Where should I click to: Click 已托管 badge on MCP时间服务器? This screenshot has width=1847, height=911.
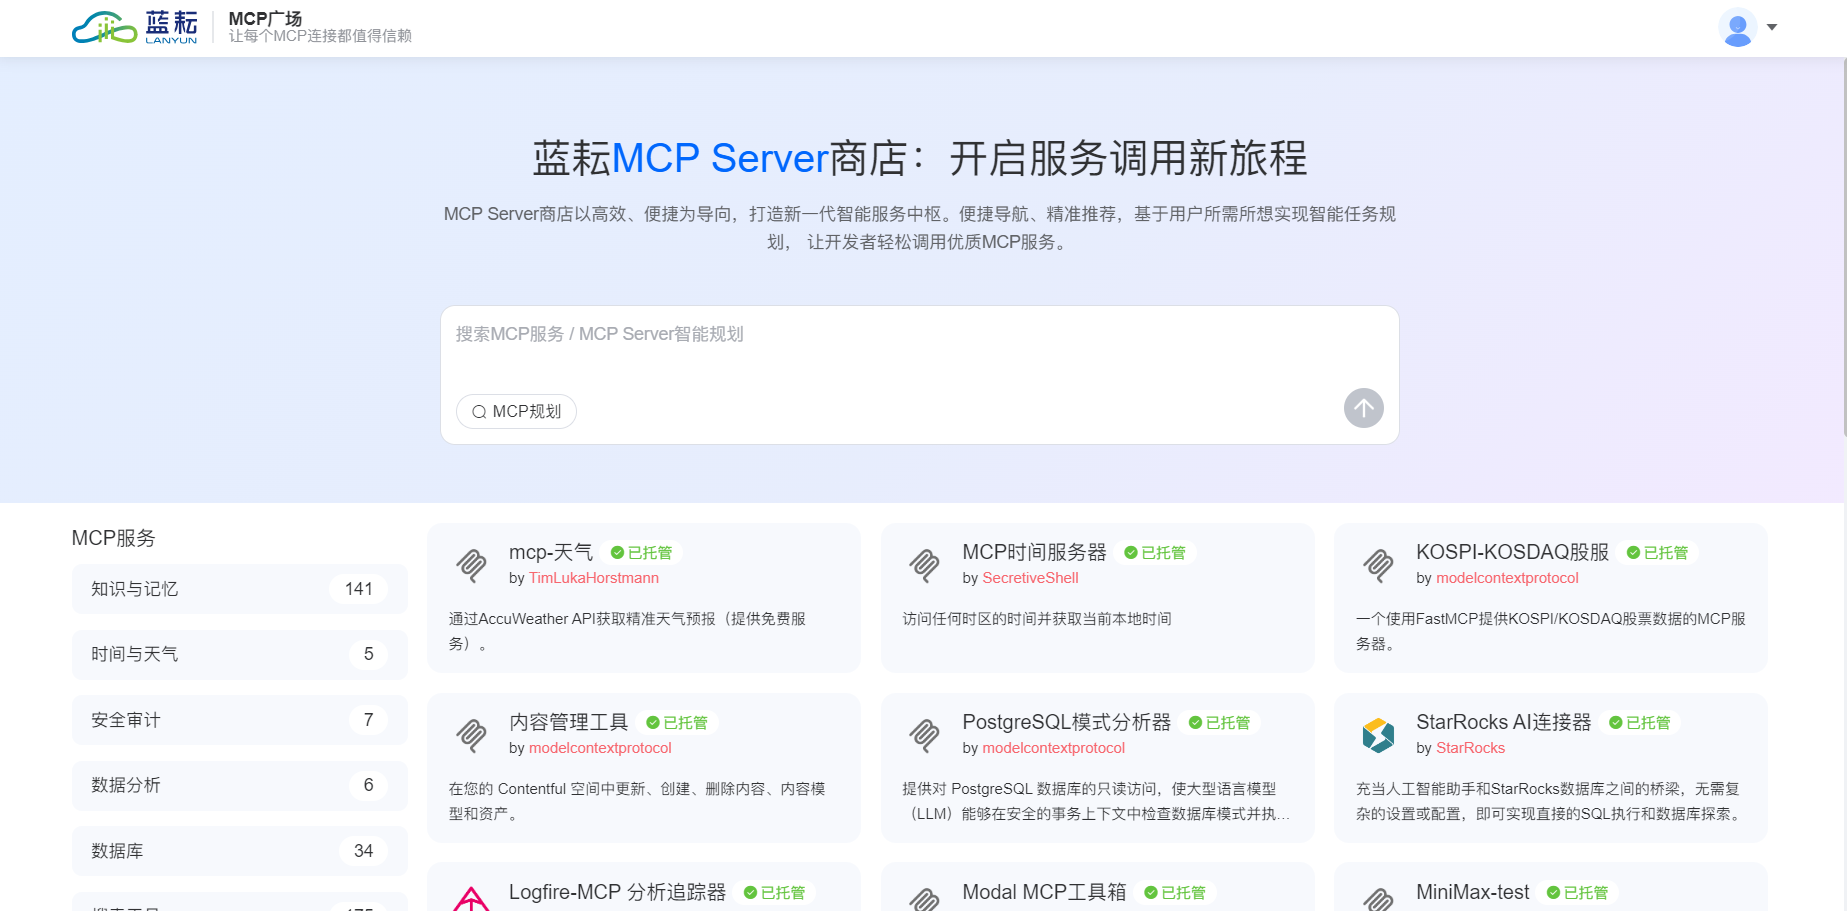pyautogui.click(x=1155, y=553)
